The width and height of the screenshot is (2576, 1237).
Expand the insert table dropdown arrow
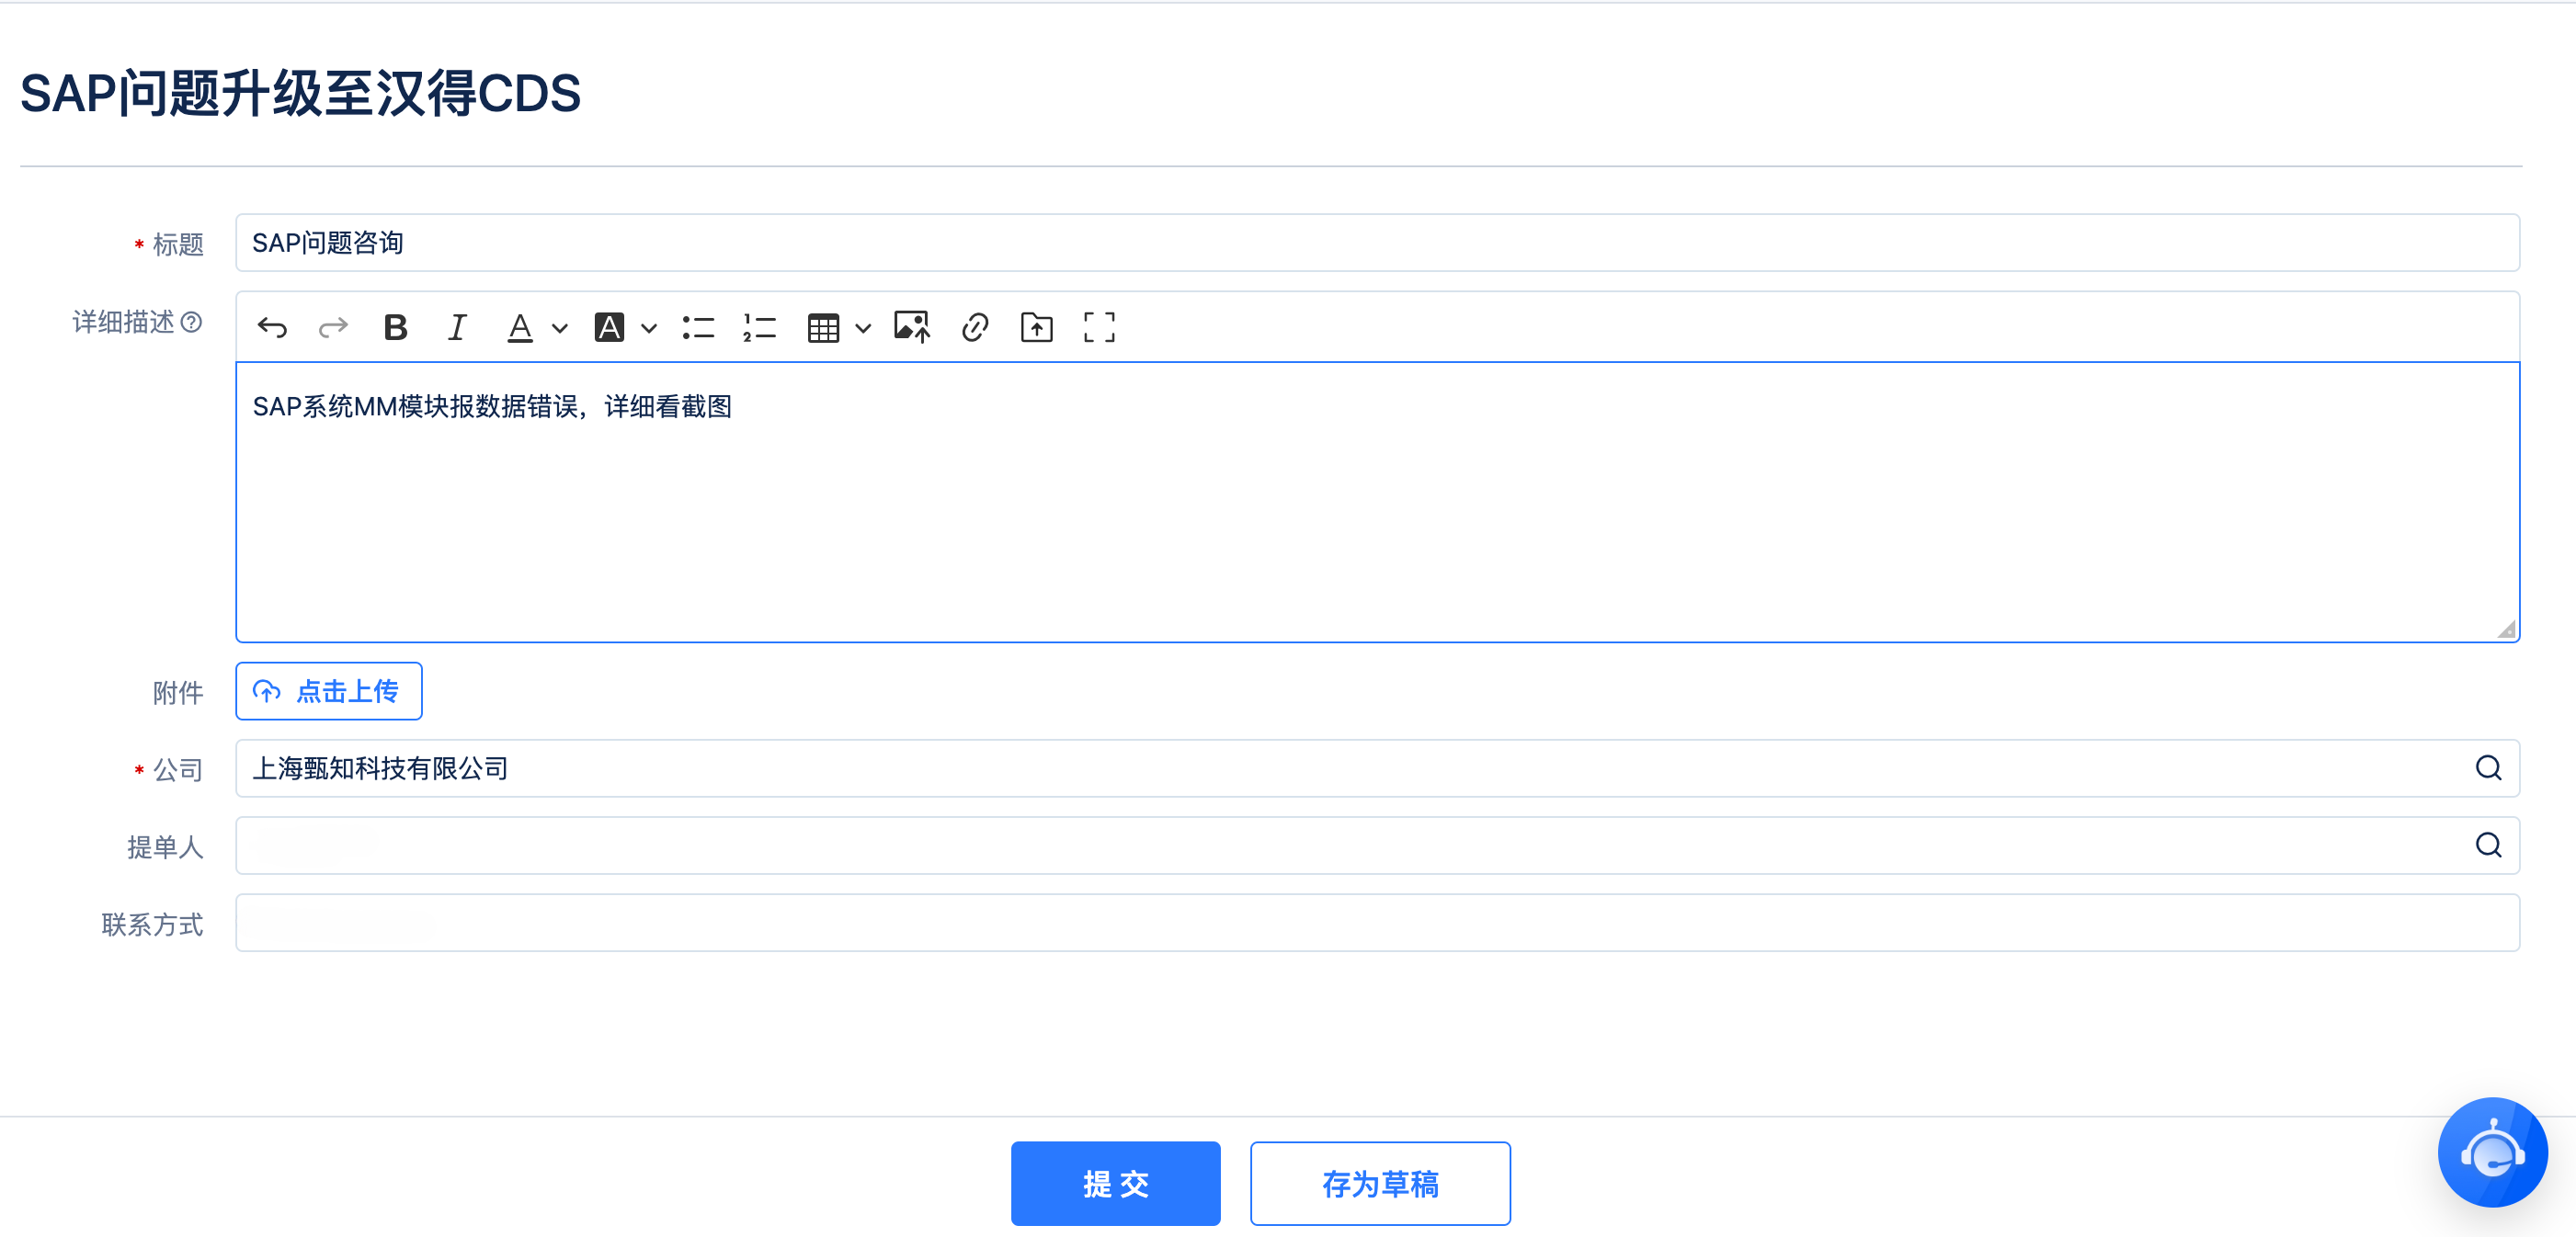863,328
